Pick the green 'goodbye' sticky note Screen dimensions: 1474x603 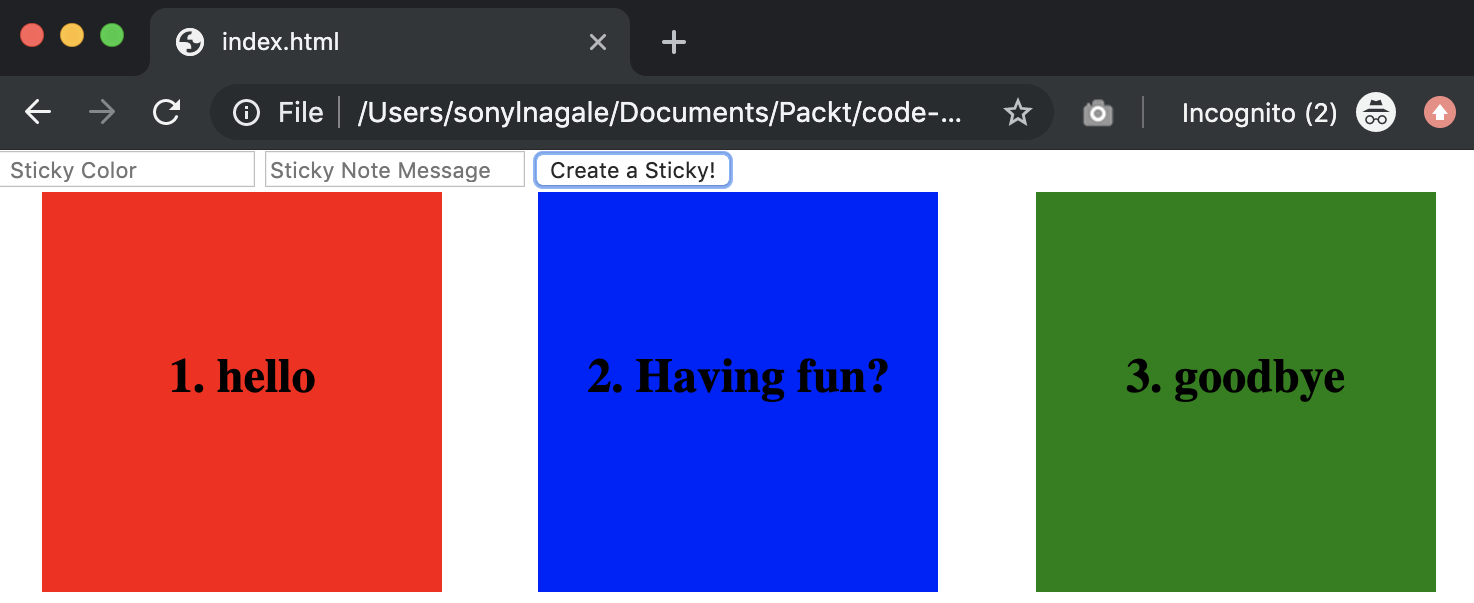coord(1235,391)
